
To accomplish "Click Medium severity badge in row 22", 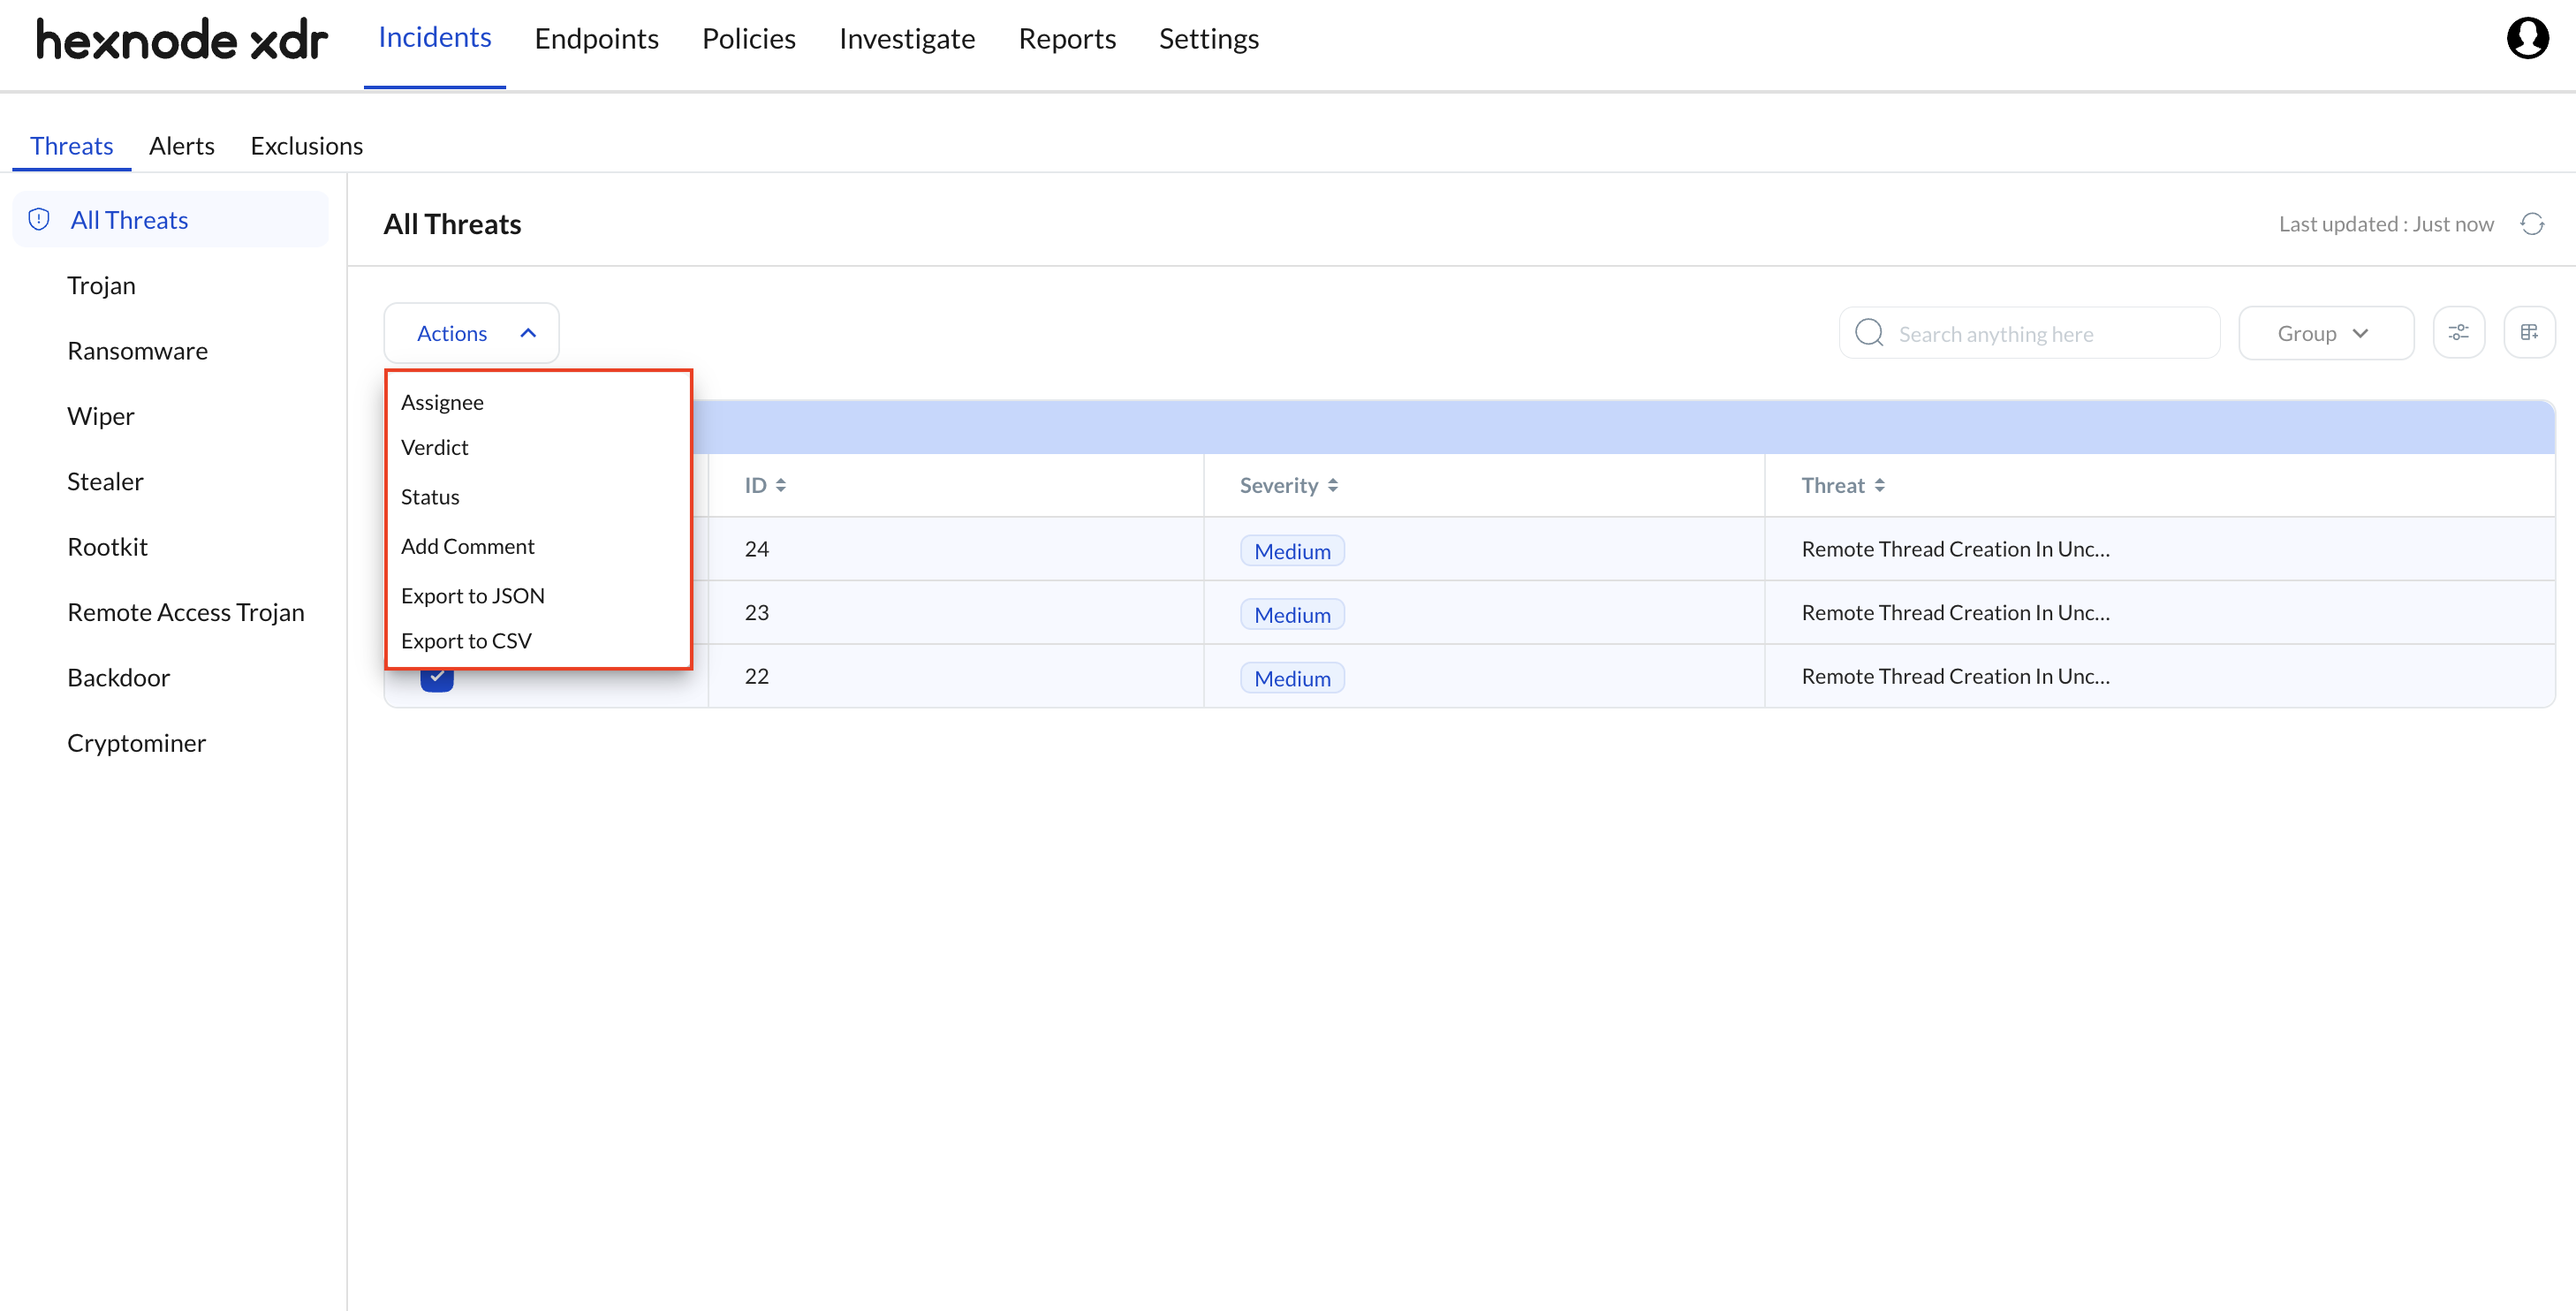I will (1292, 678).
